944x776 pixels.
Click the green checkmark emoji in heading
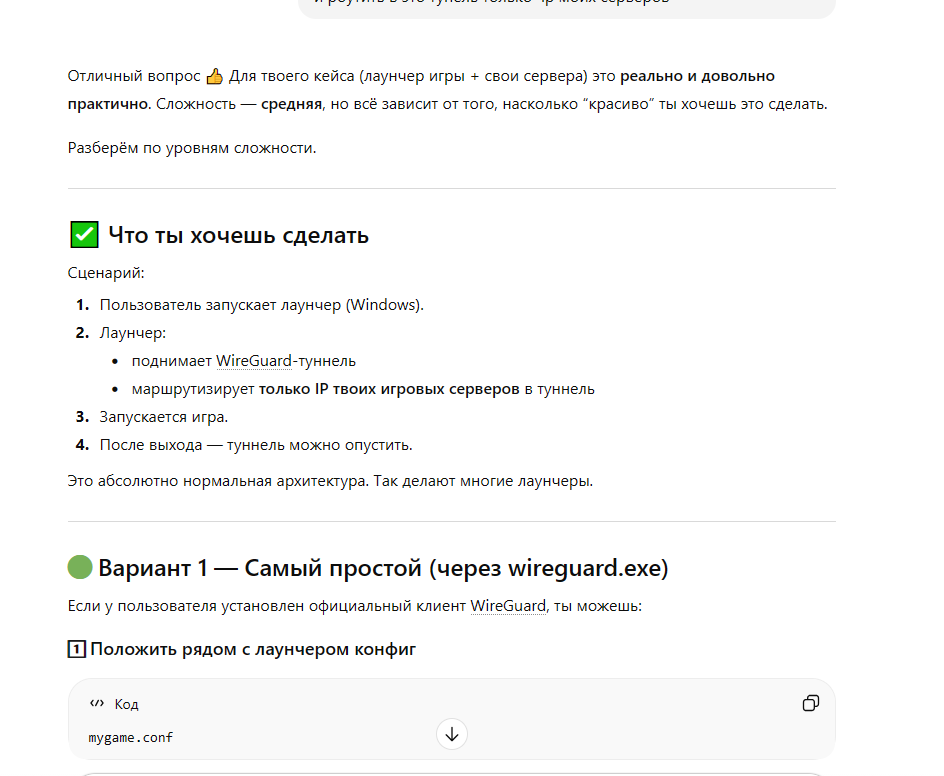(x=84, y=235)
